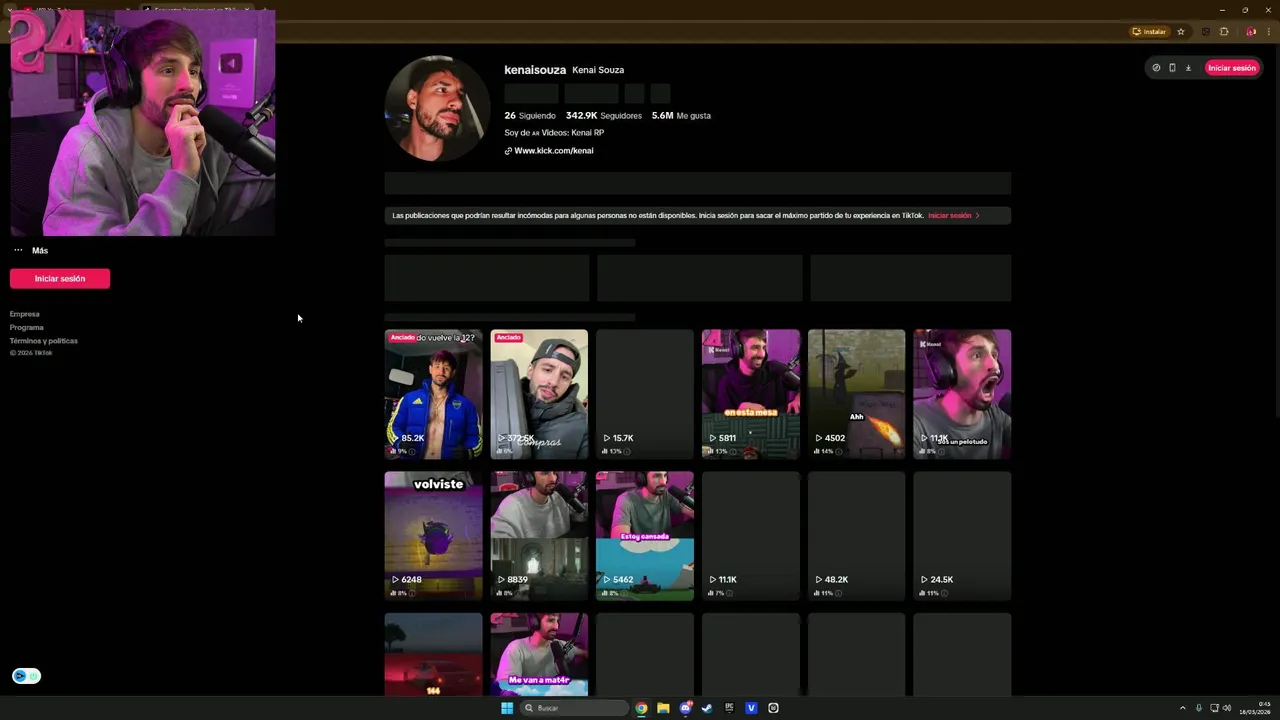1280x720 pixels.
Task: Click the Iniciar sesión link in notice banner
Action: 953,215
